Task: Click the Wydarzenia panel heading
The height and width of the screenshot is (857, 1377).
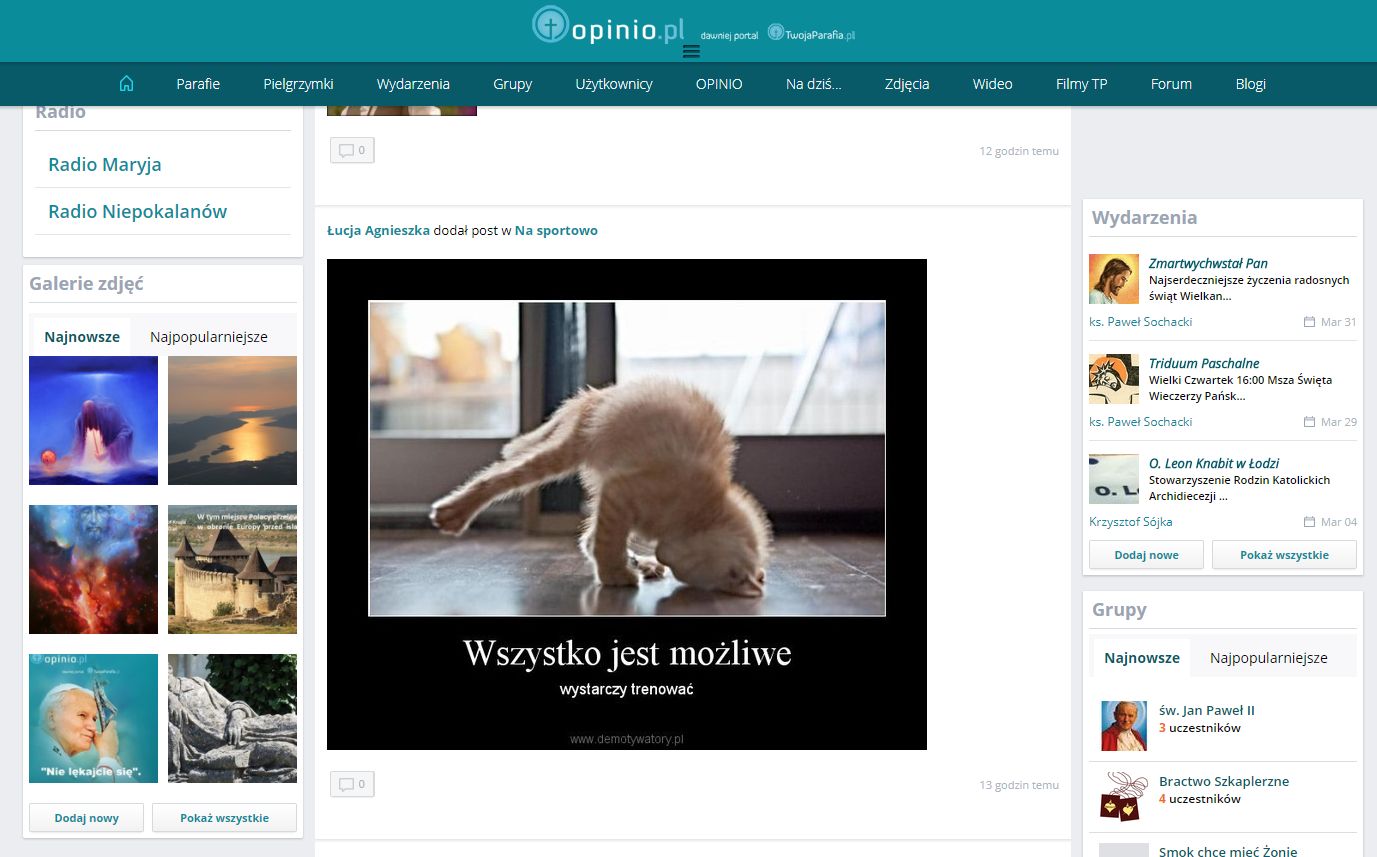Action: point(1144,217)
